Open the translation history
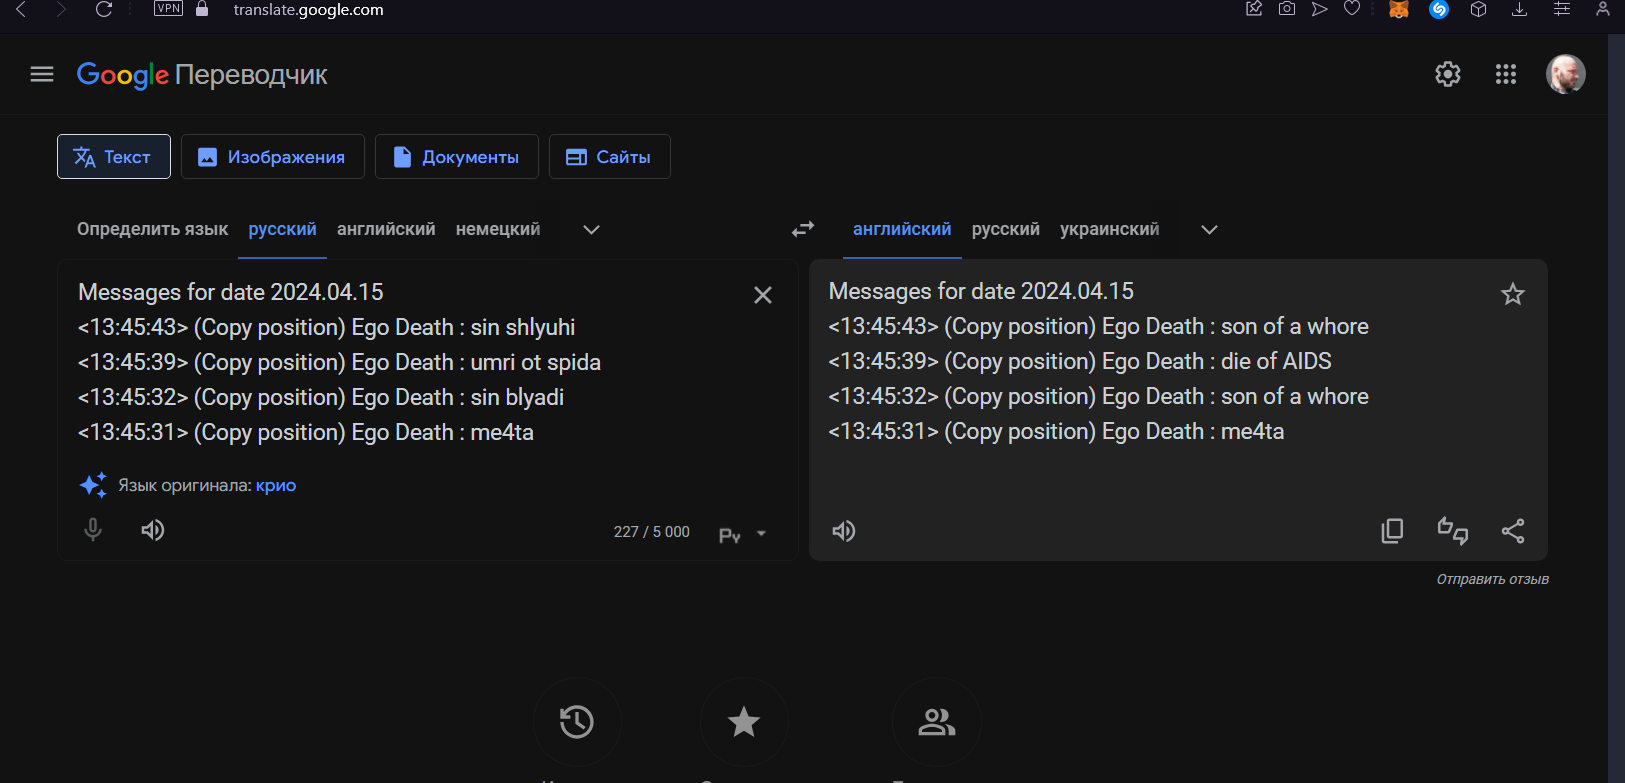The width and height of the screenshot is (1625, 783). point(577,722)
